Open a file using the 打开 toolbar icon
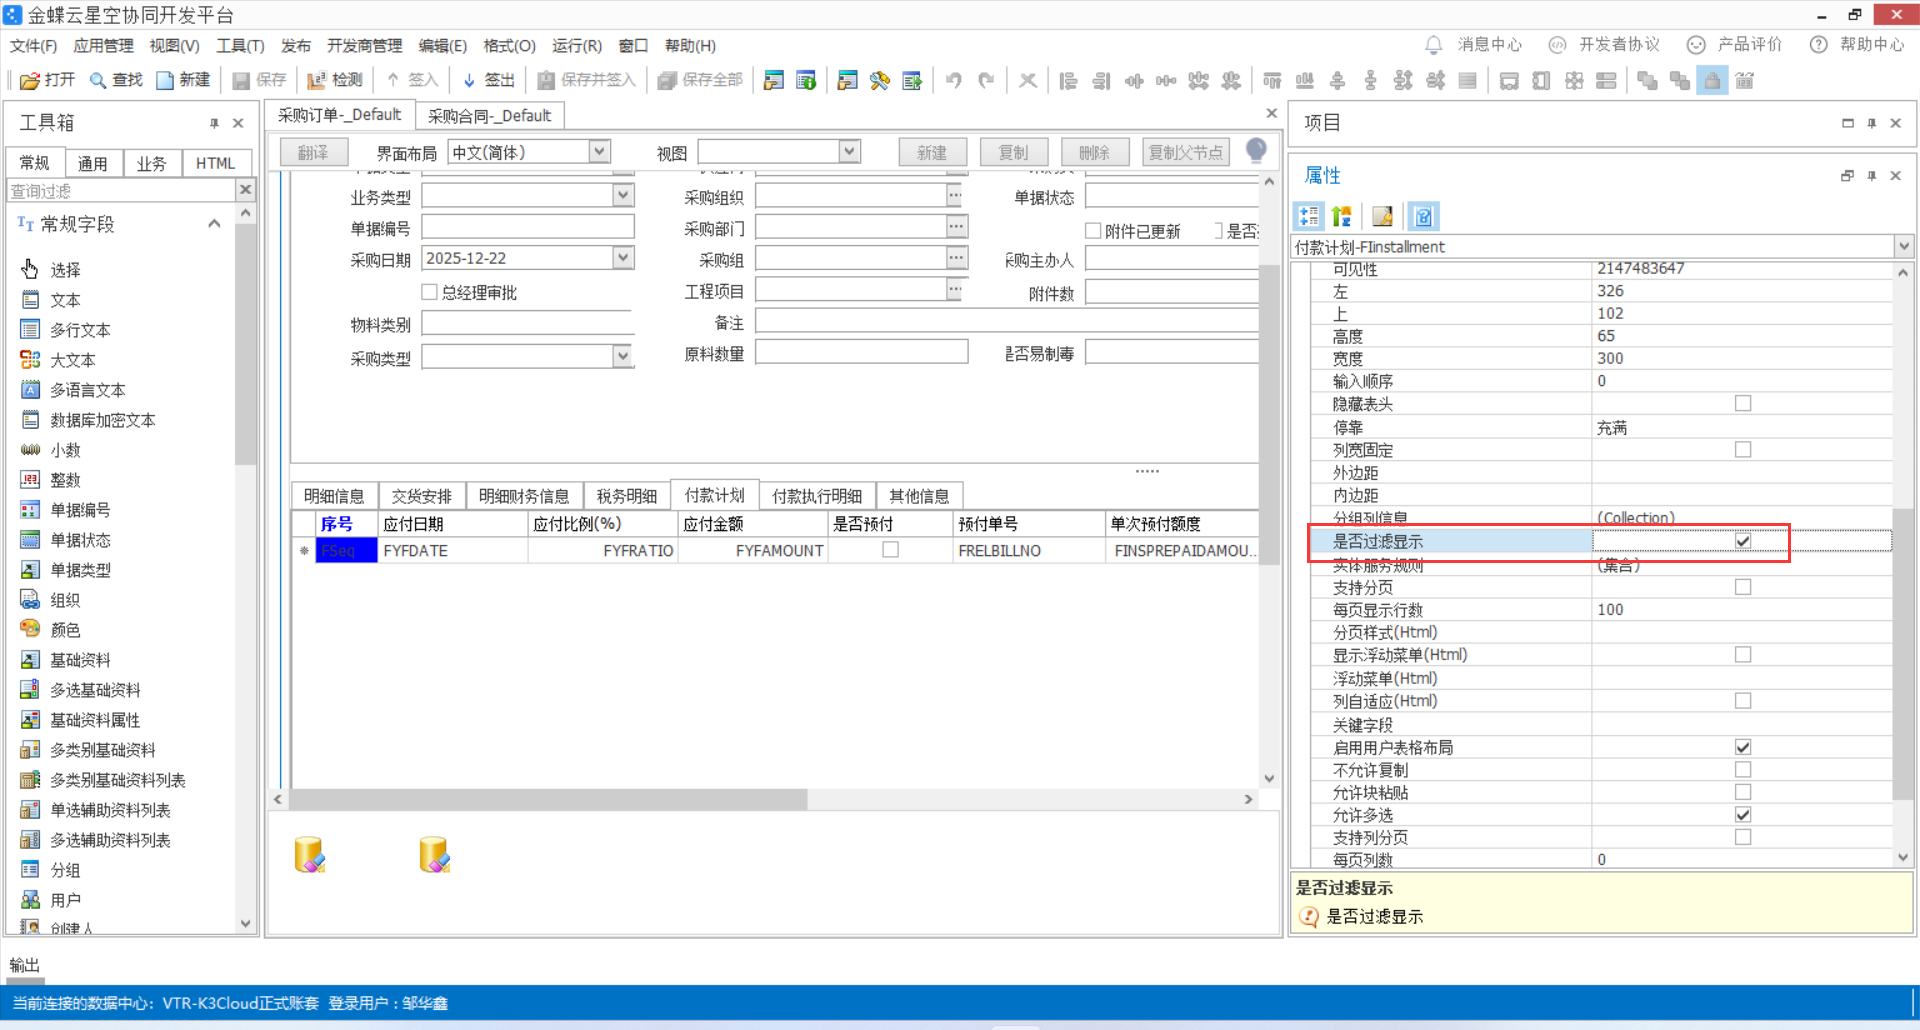This screenshot has height=1030, width=1920. pos(46,80)
